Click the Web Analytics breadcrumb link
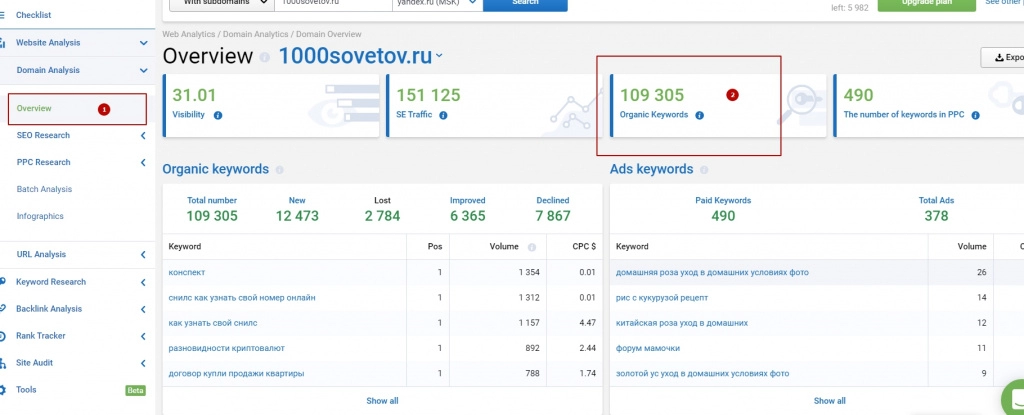Viewport: 1024px width, 415px height. coord(189,34)
